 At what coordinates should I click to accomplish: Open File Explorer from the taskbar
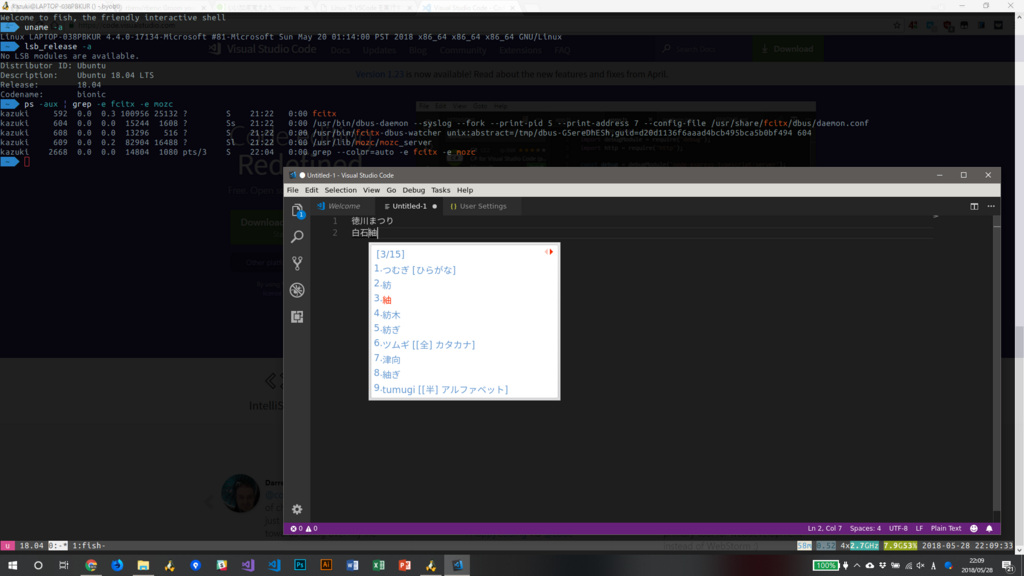click(143, 566)
